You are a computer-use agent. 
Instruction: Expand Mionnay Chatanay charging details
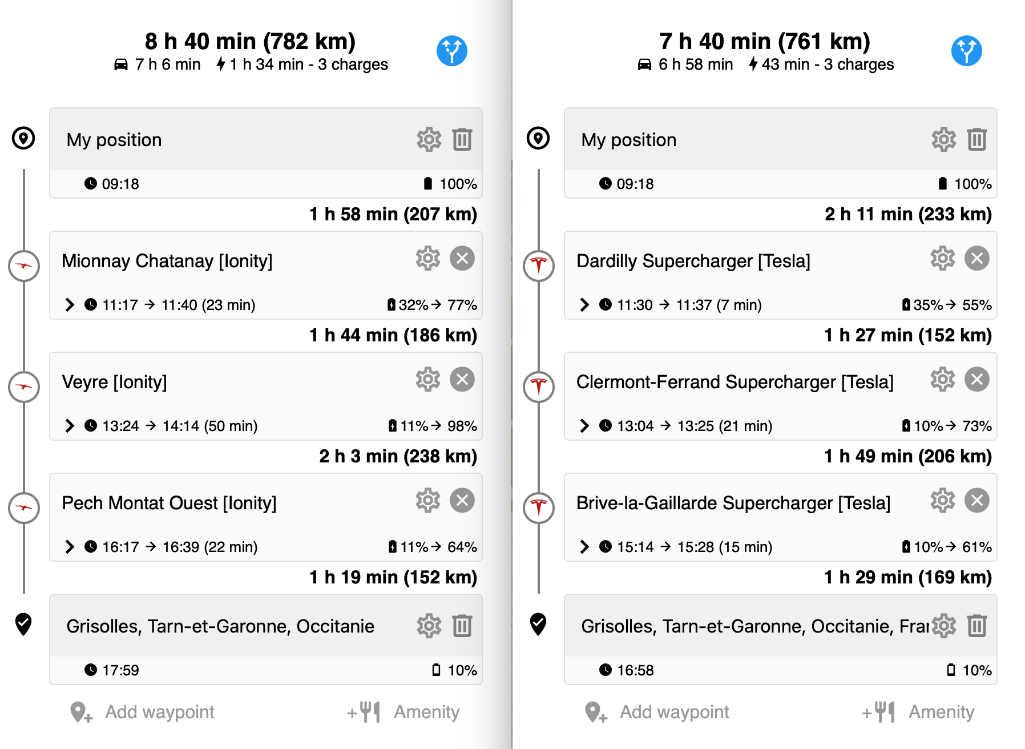point(70,305)
